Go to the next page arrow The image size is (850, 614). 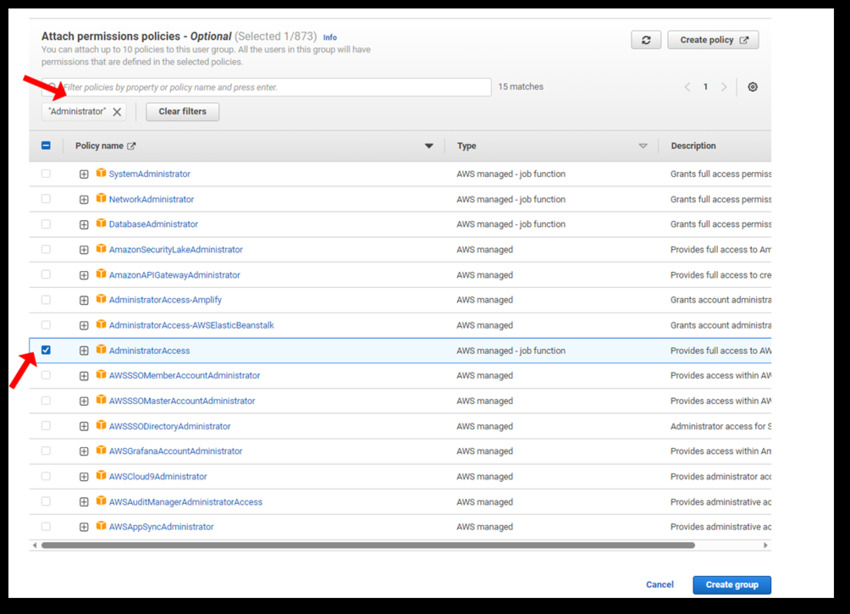[x=724, y=87]
